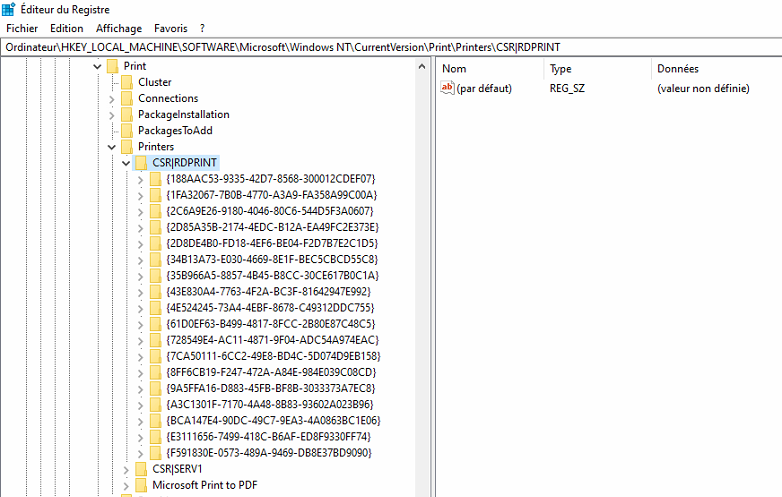Select the {7CA50111-6CC2-49E8-BD4C-5D074D9EB158} key

272,356
